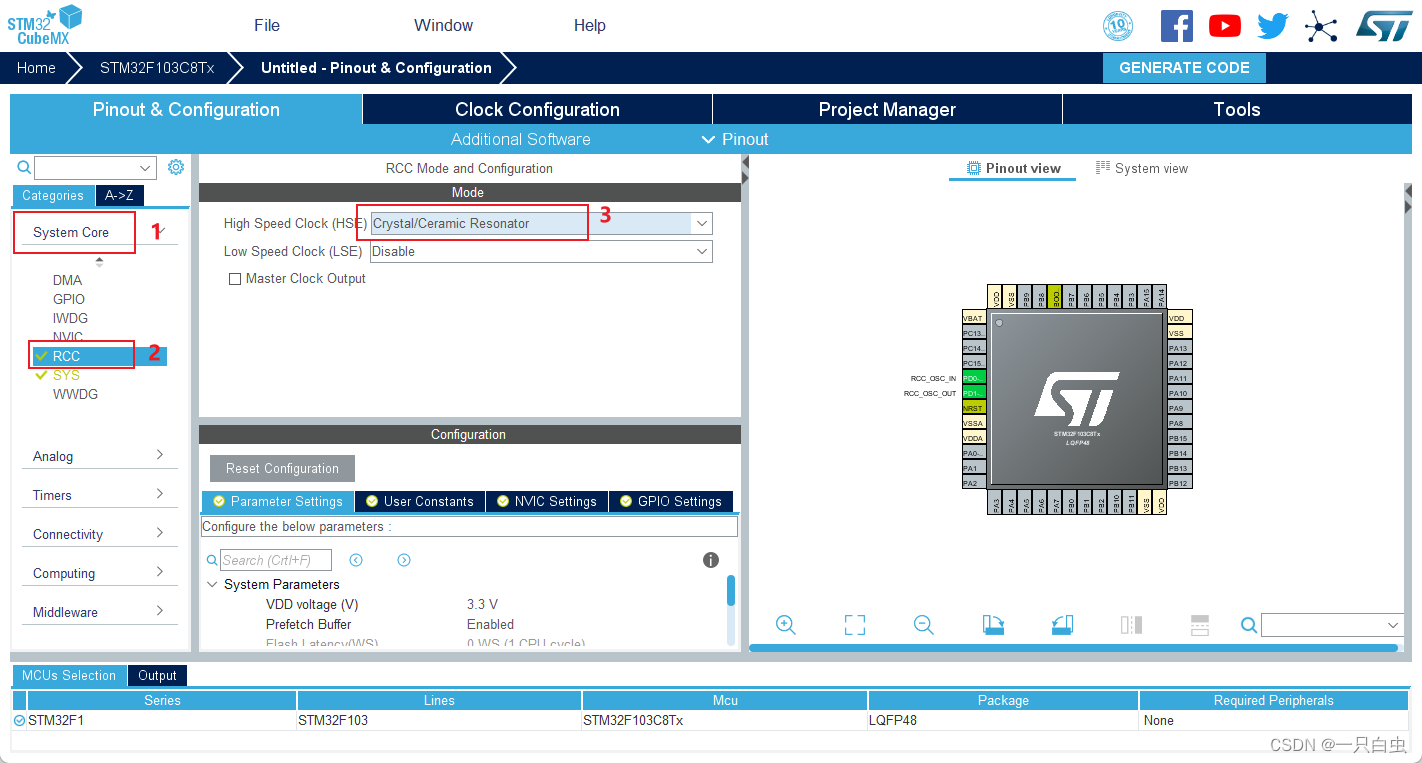Switch to the Clock Configuration tab
Screen dimensions: 1422x763
pos(536,109)
